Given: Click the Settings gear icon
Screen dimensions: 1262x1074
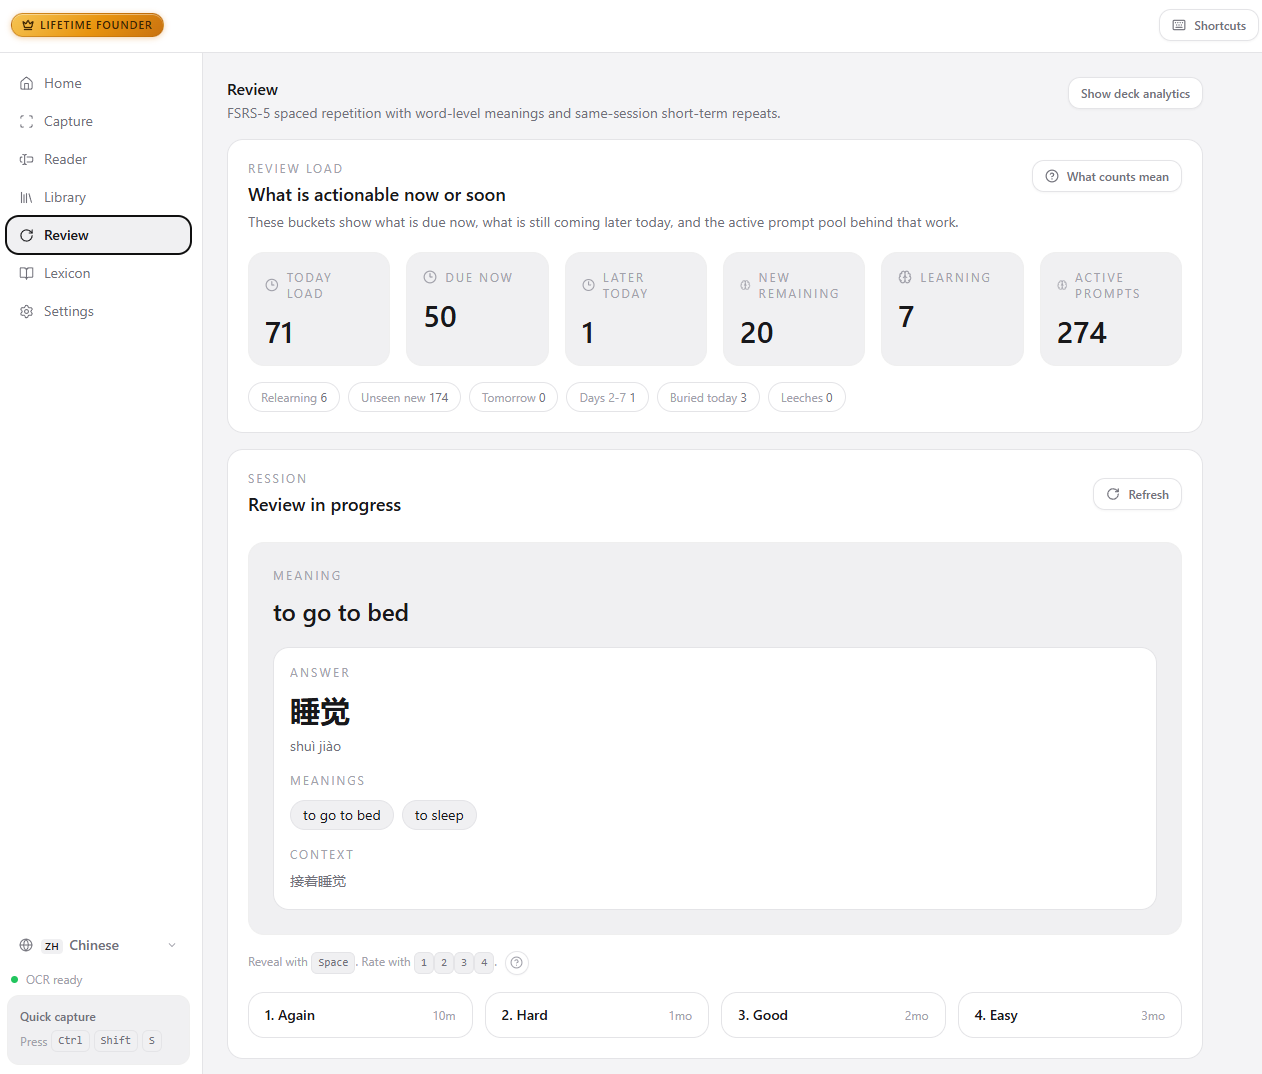Looking at the screenshot, I should (27, 311).
